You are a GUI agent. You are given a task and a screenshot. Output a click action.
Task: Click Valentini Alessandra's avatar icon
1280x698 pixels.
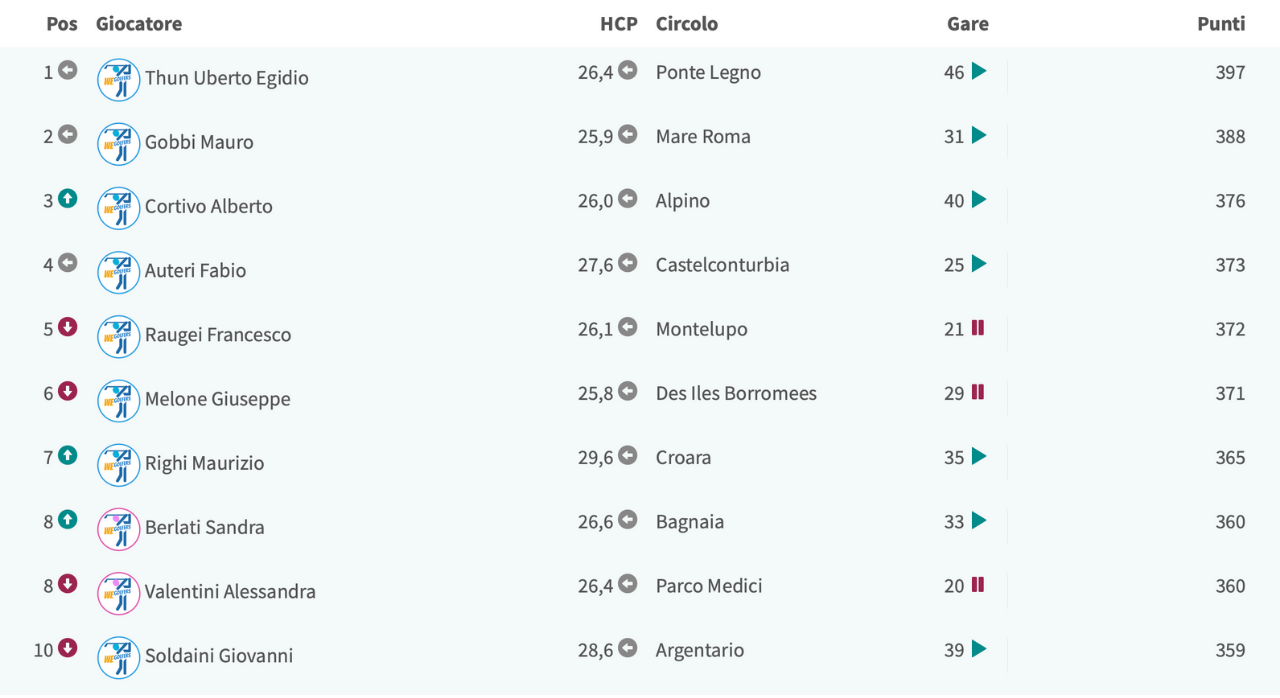pyautogui.click(x=118, y=592)
